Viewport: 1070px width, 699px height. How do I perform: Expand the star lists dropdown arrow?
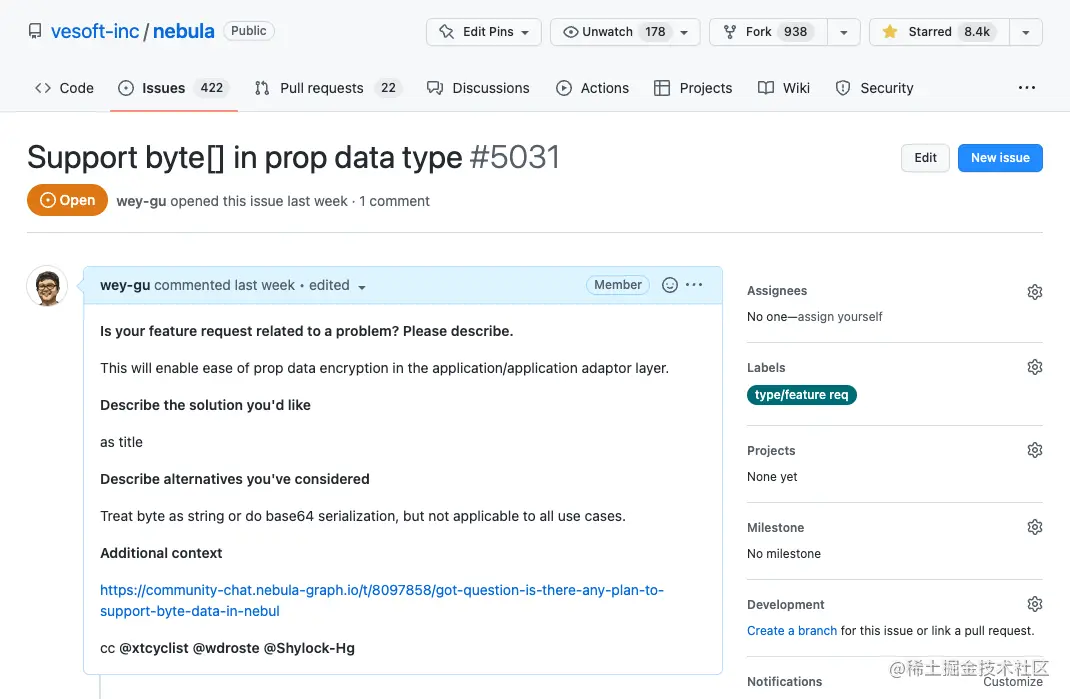(x=1026, y=32)
